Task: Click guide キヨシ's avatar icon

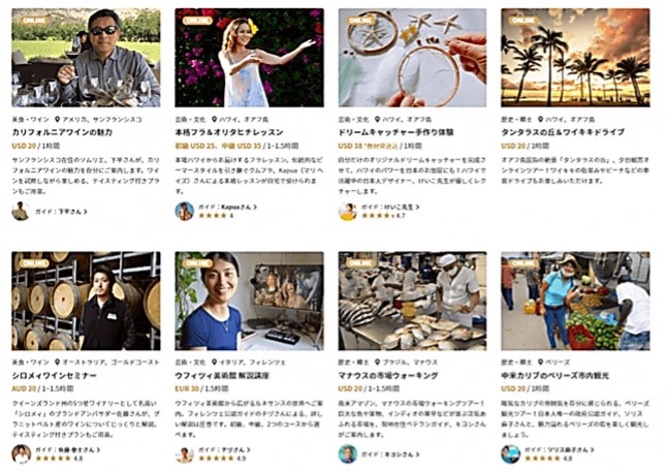Action: click(348, 454)
